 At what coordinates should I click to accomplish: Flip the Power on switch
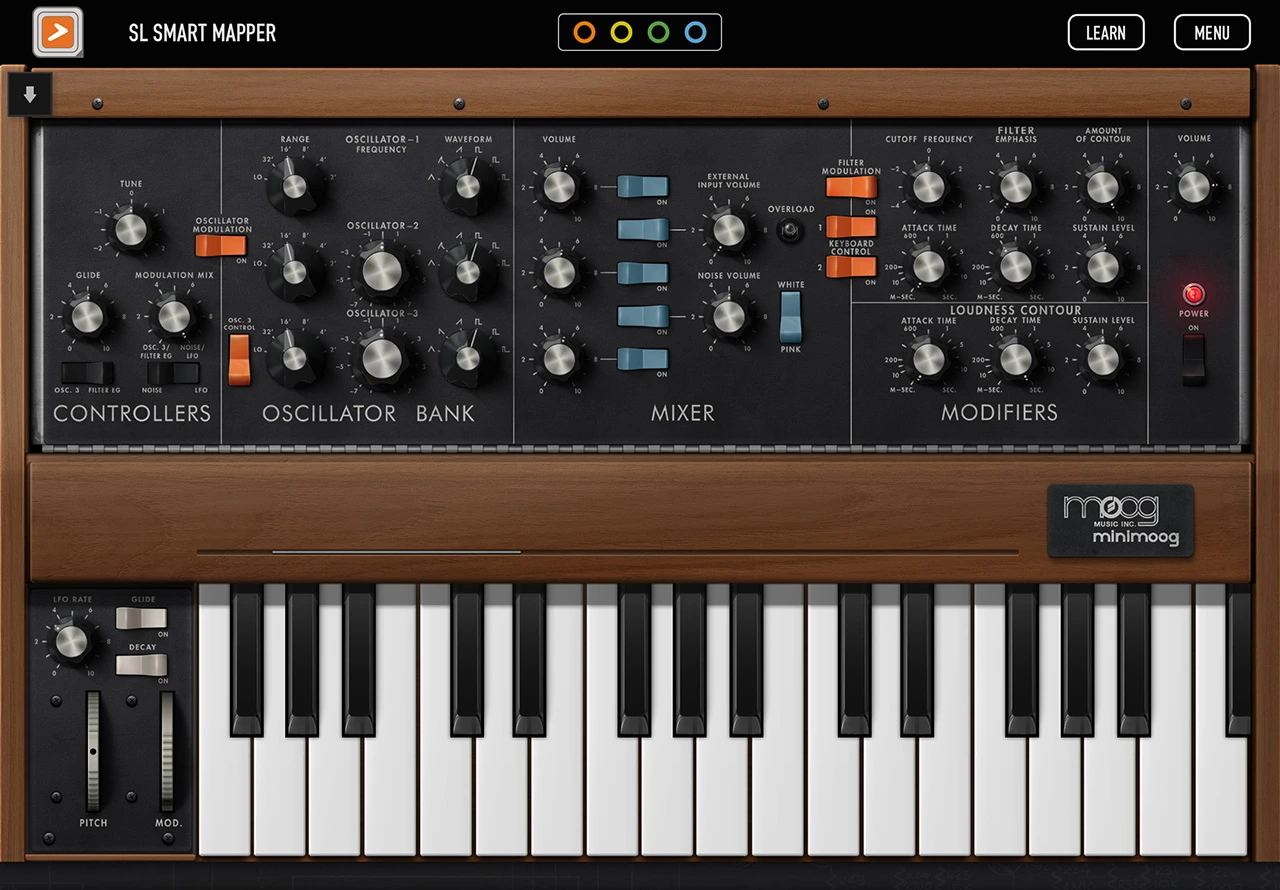tap(1193, 360)
